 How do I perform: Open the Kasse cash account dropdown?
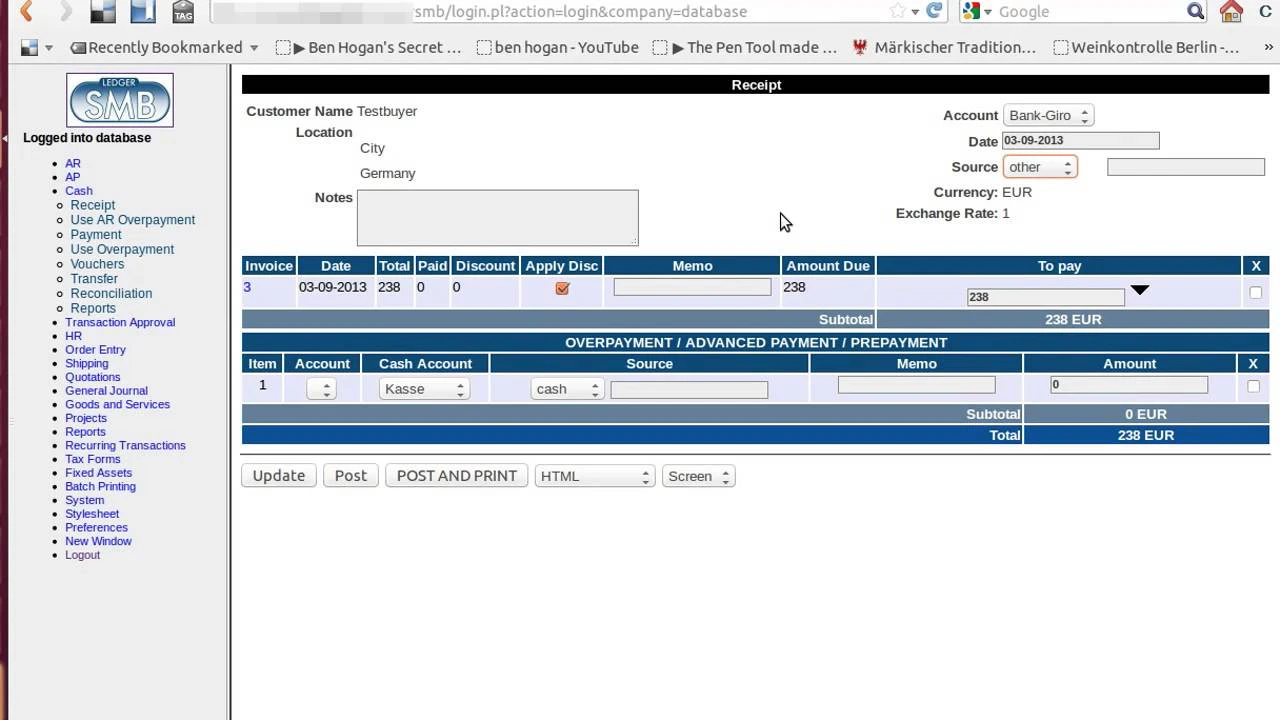click(424, 389)
